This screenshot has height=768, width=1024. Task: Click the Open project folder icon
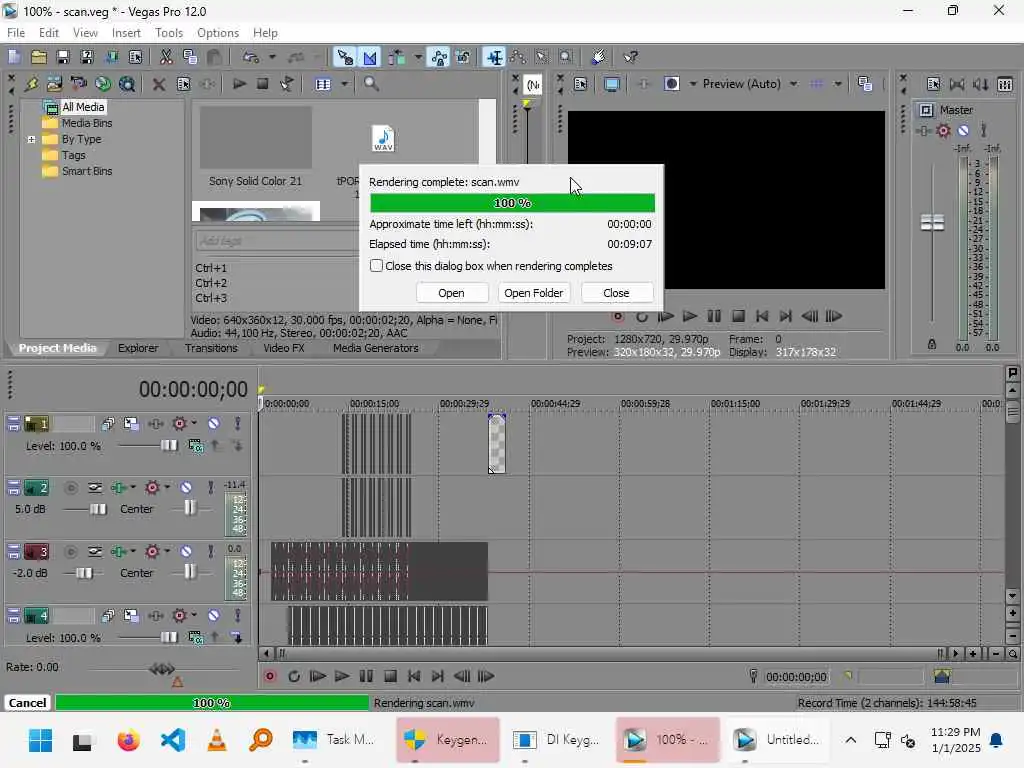coord(39,57)
